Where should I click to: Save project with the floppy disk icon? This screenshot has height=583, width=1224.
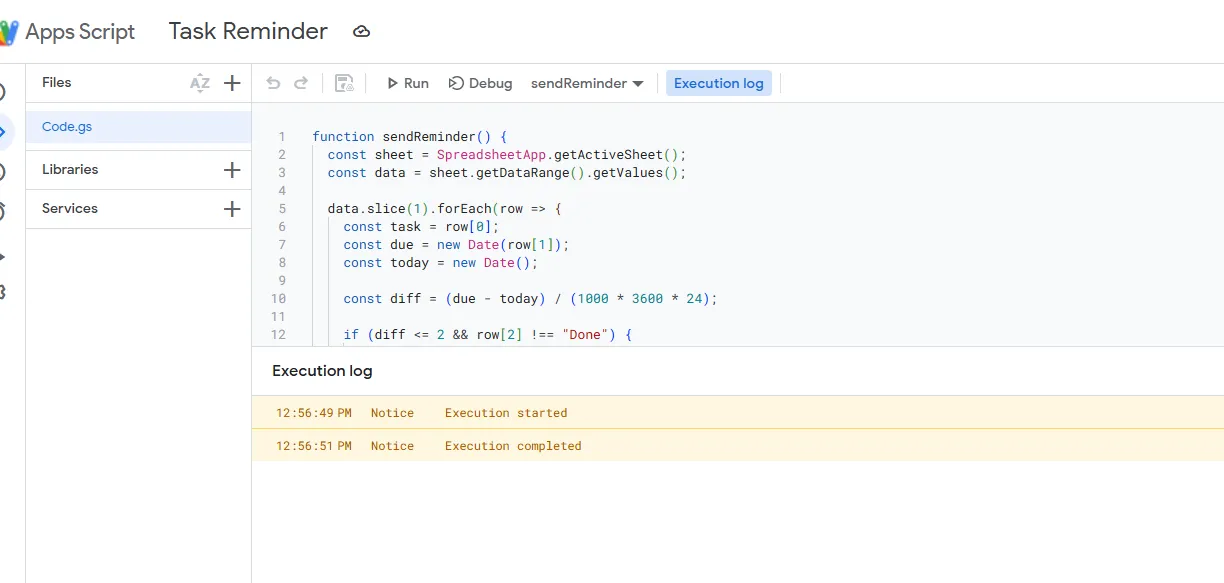click(x=344, y=83)
